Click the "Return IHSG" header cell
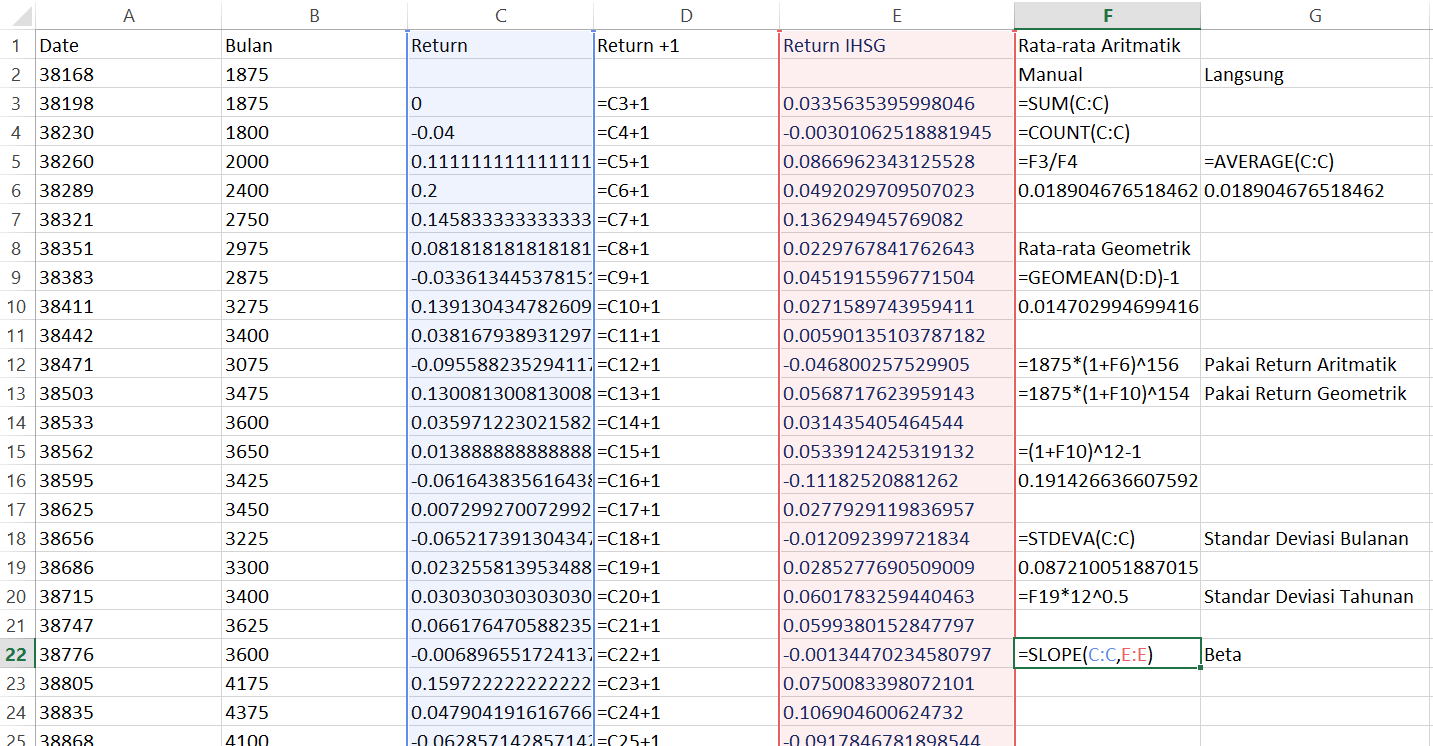This screenshot has height=746, width=1433. pyautogui.click(x=896, y=45)
